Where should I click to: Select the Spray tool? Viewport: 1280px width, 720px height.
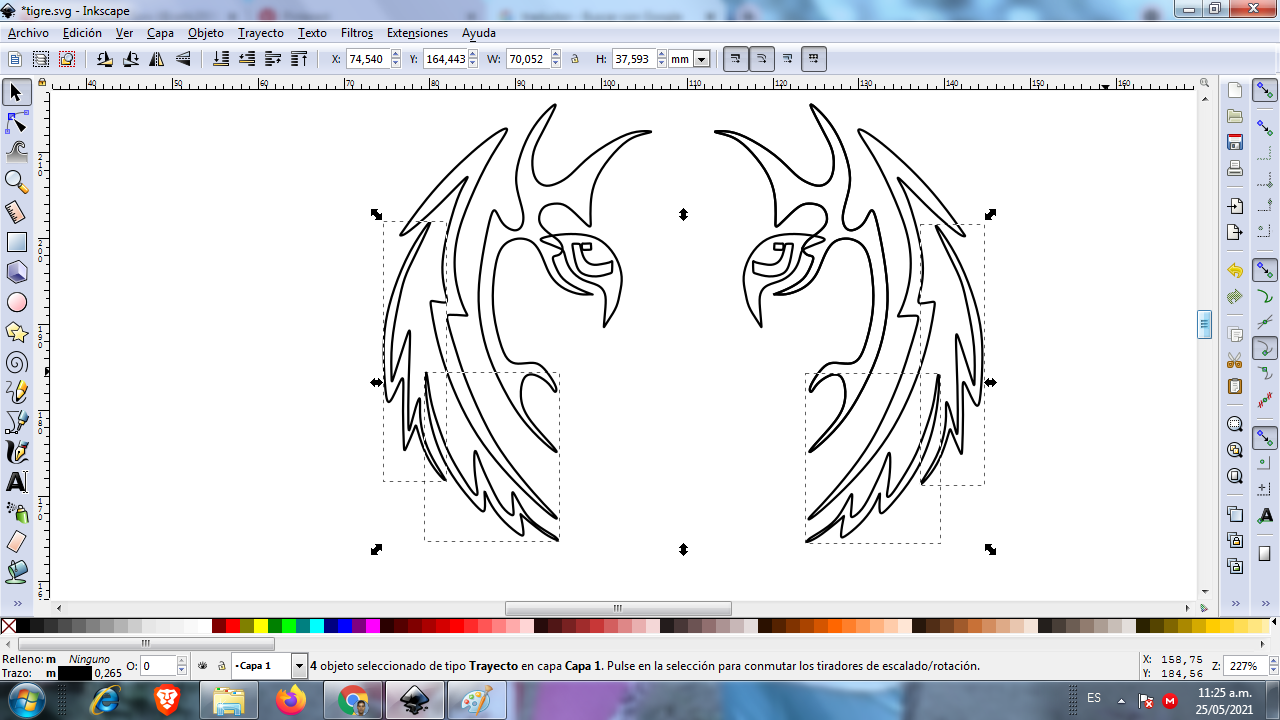pos(16,512)
